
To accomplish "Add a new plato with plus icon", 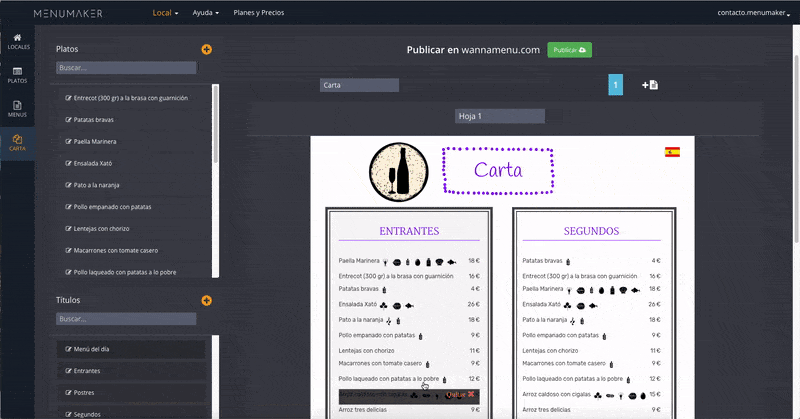I will 207,50.
